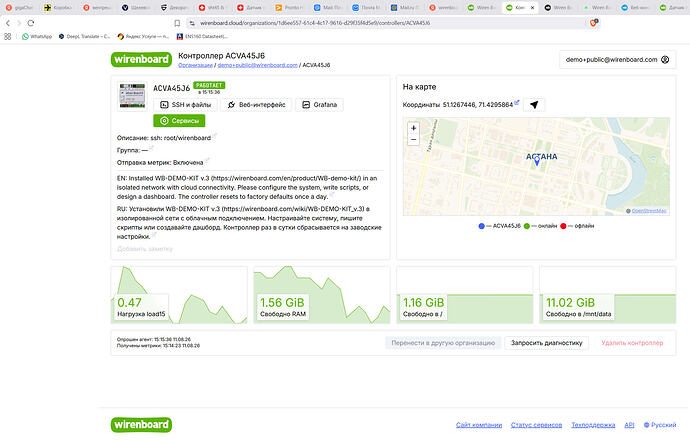Screen dimensions: 690x440
Task: Open the Статус сервисов footer link
Action: coord(536,425)
